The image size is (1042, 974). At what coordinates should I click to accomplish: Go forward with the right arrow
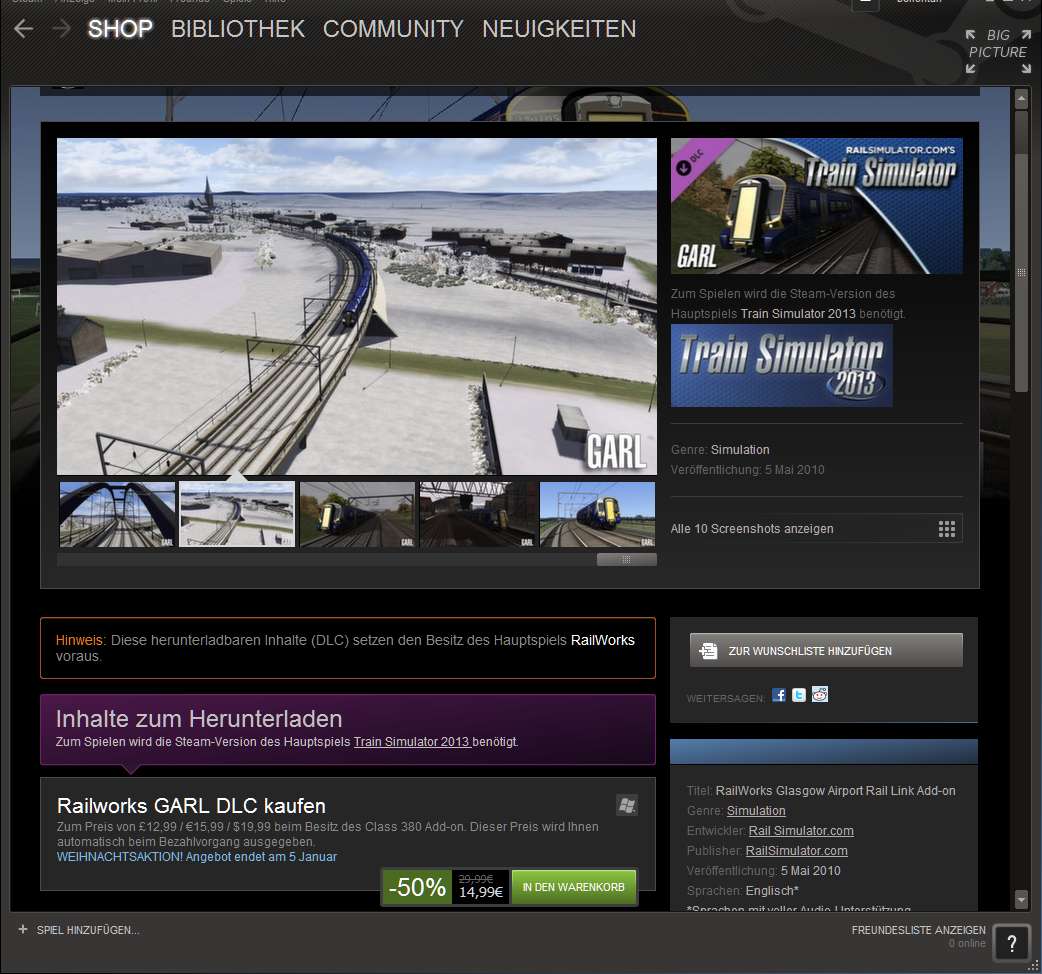point(60,29)
